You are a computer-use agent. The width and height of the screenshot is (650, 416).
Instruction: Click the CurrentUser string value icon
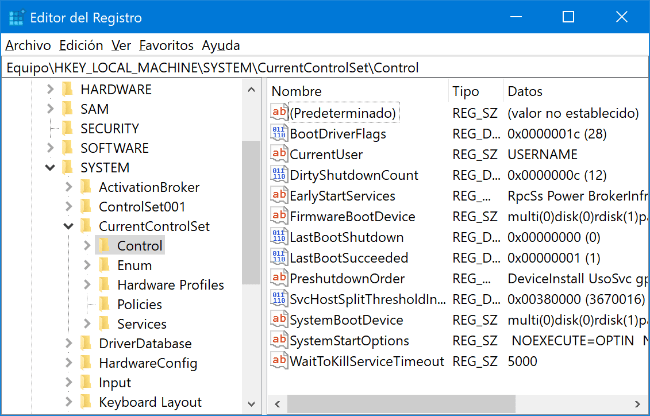tap(279, 154)
